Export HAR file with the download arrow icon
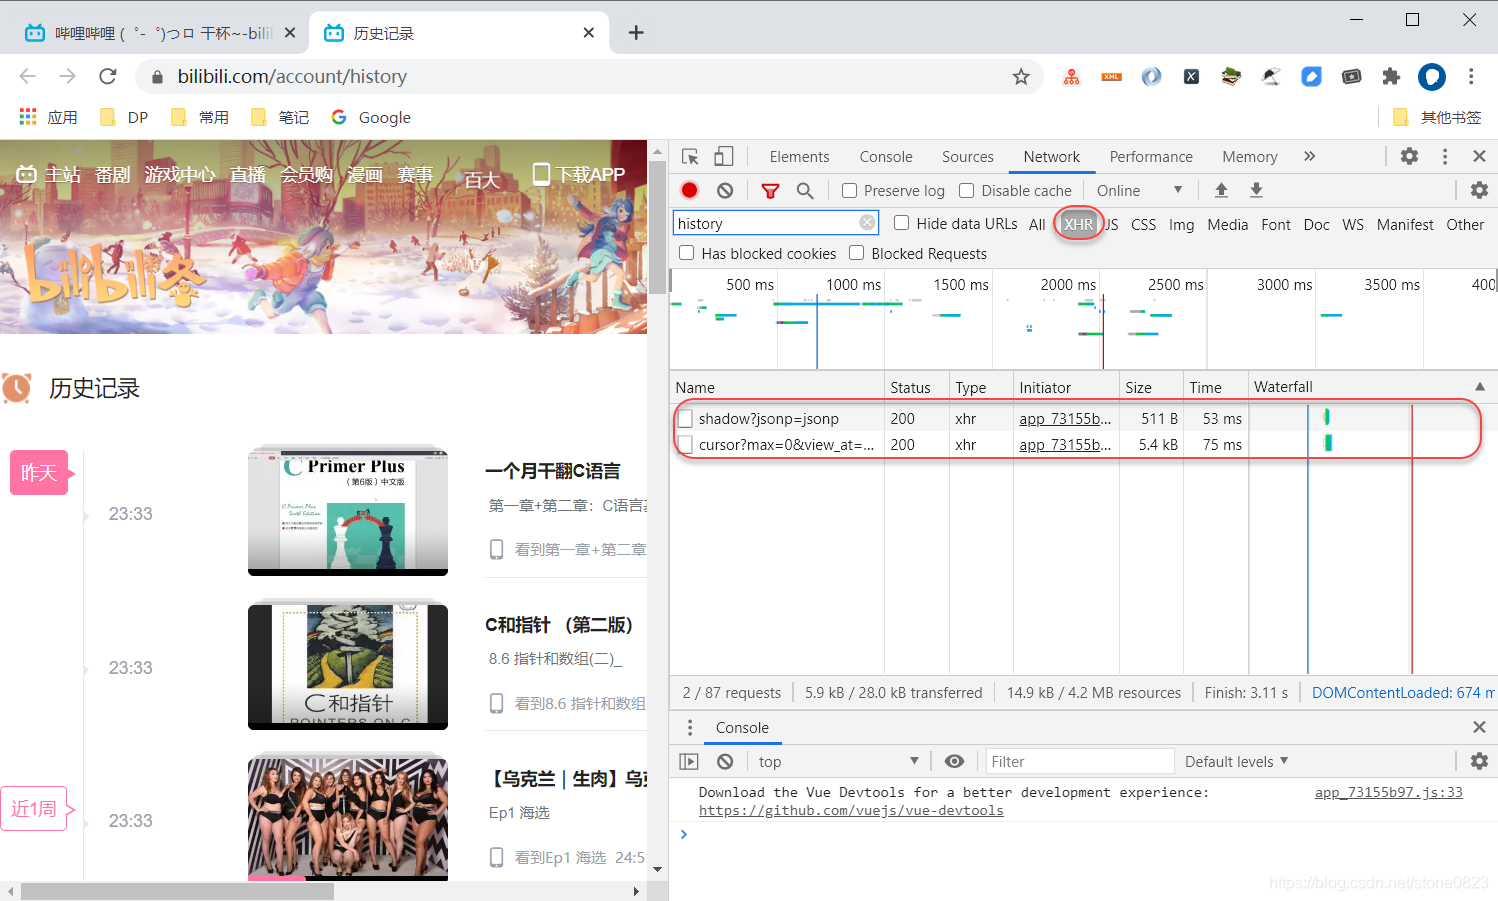Screen dimensions: 1498x901 1257,190
